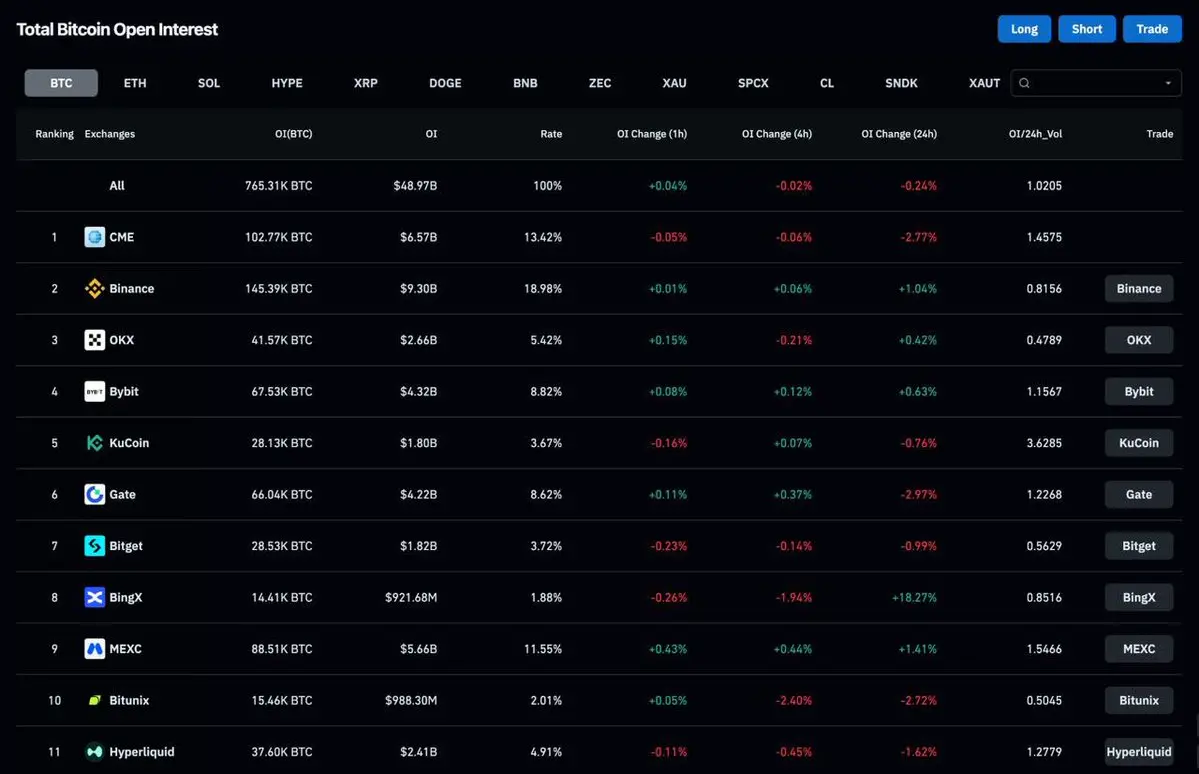Screen dimensions: 1199x774
Task: Sort by OI Change (24h) column header
Action: (x=898, y=134)
